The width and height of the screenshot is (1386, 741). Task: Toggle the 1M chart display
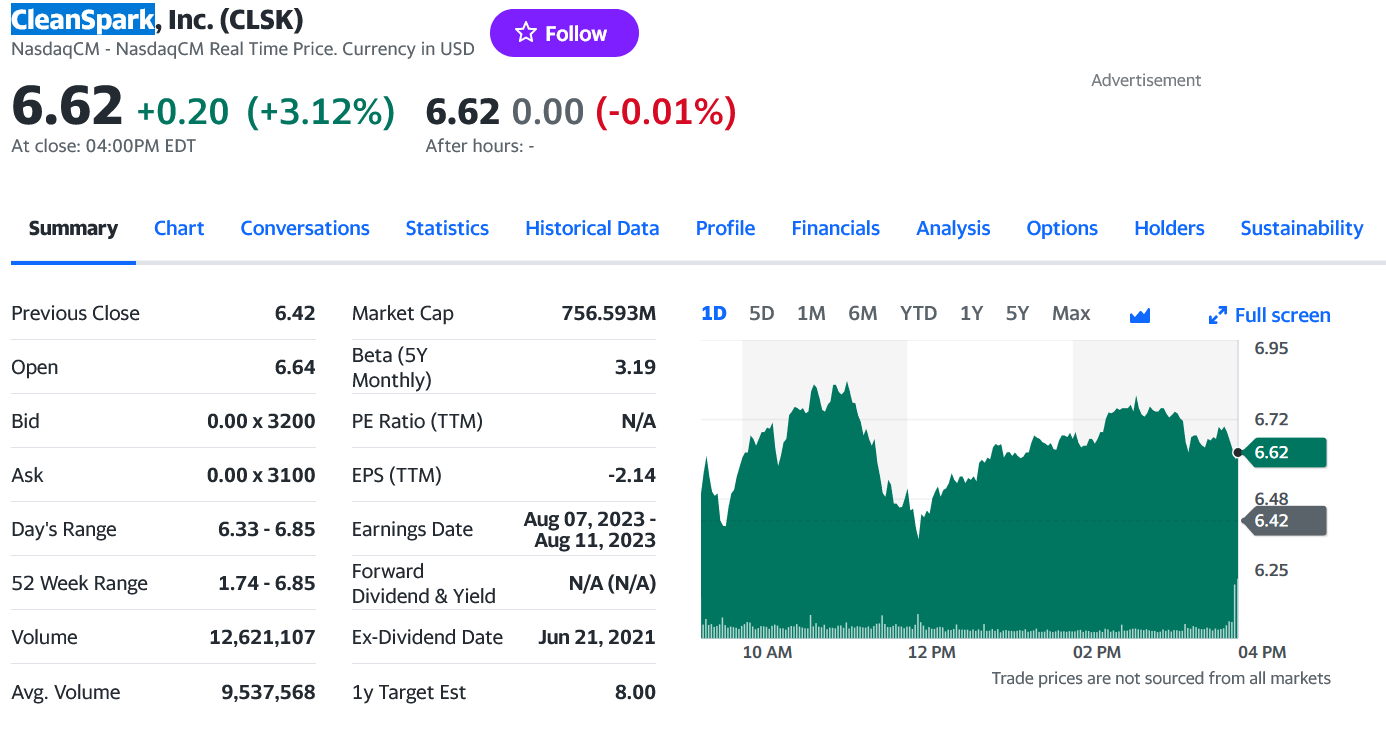(811, 313)
